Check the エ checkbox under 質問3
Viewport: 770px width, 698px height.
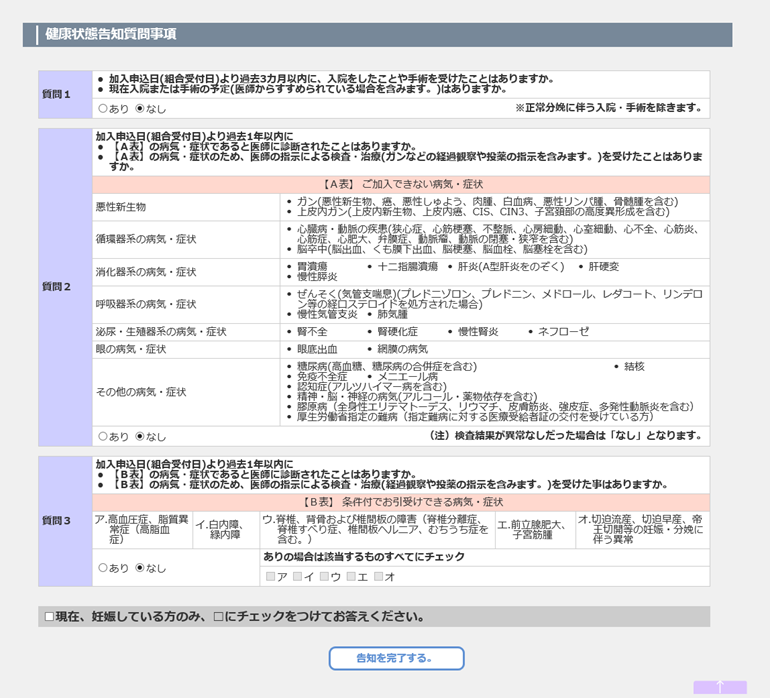(x=352, y=576)
